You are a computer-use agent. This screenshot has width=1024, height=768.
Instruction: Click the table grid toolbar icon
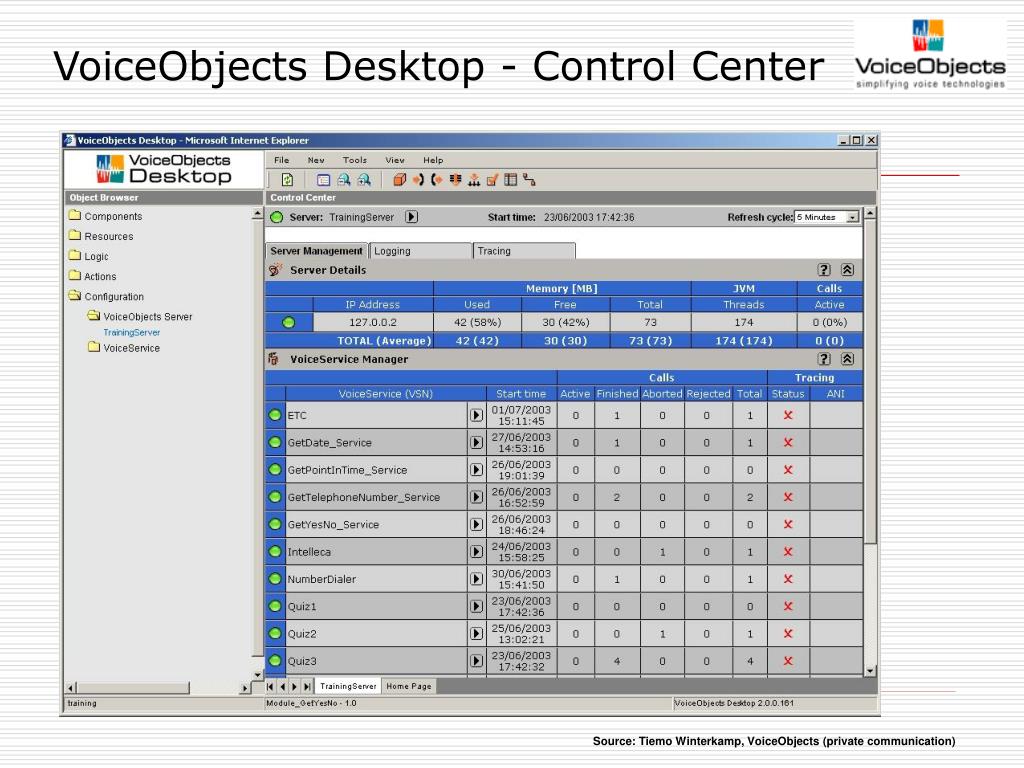point(511,180)
